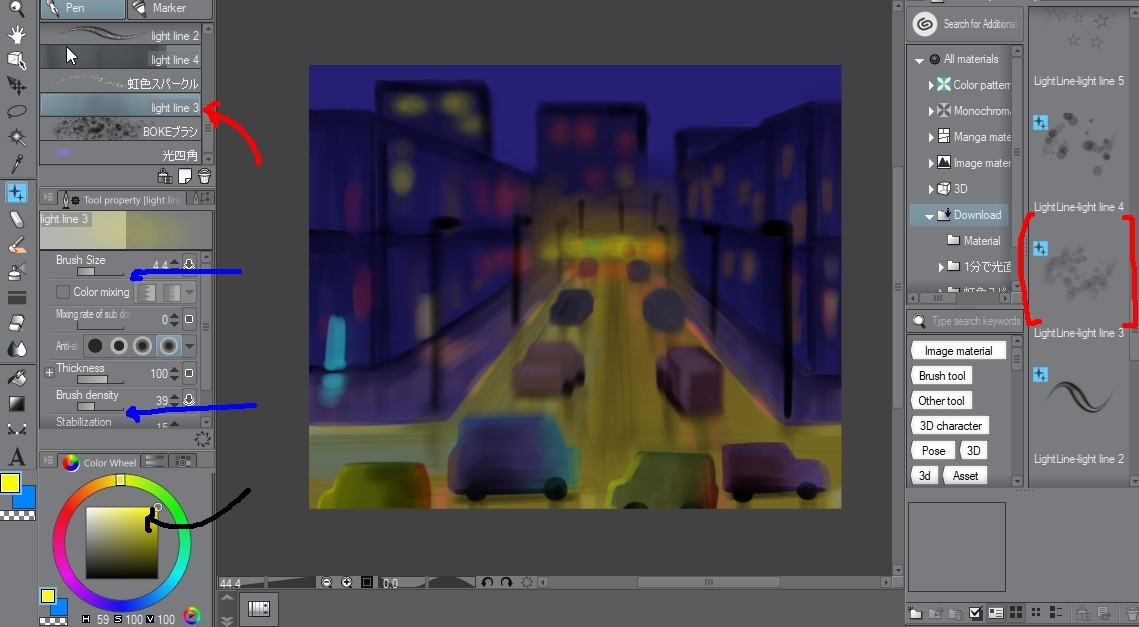Toggle Thickness effect source button
Viewport: 1139px width, 627px height.
pyautogui.click(x=189, y=373)
